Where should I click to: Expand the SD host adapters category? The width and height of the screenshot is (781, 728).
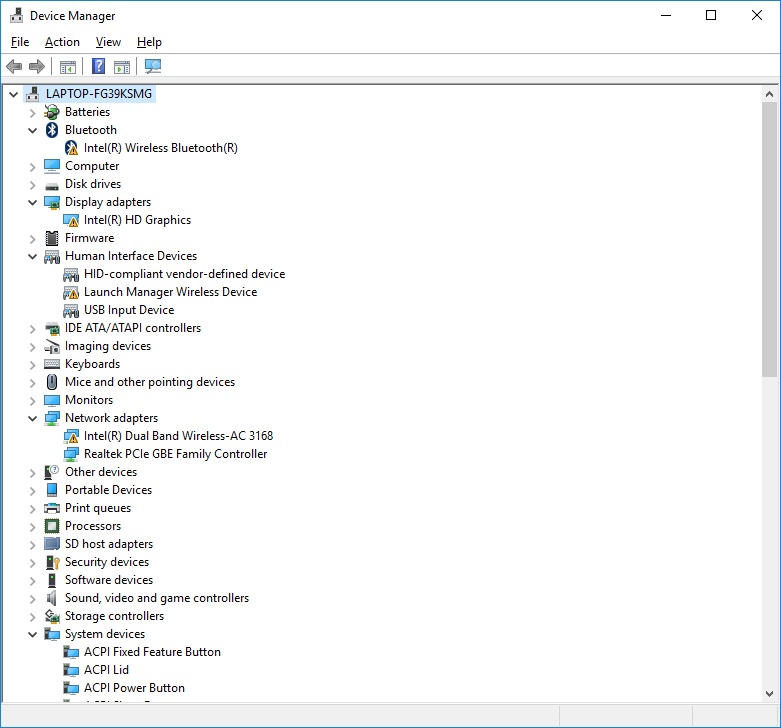point(32,544)
